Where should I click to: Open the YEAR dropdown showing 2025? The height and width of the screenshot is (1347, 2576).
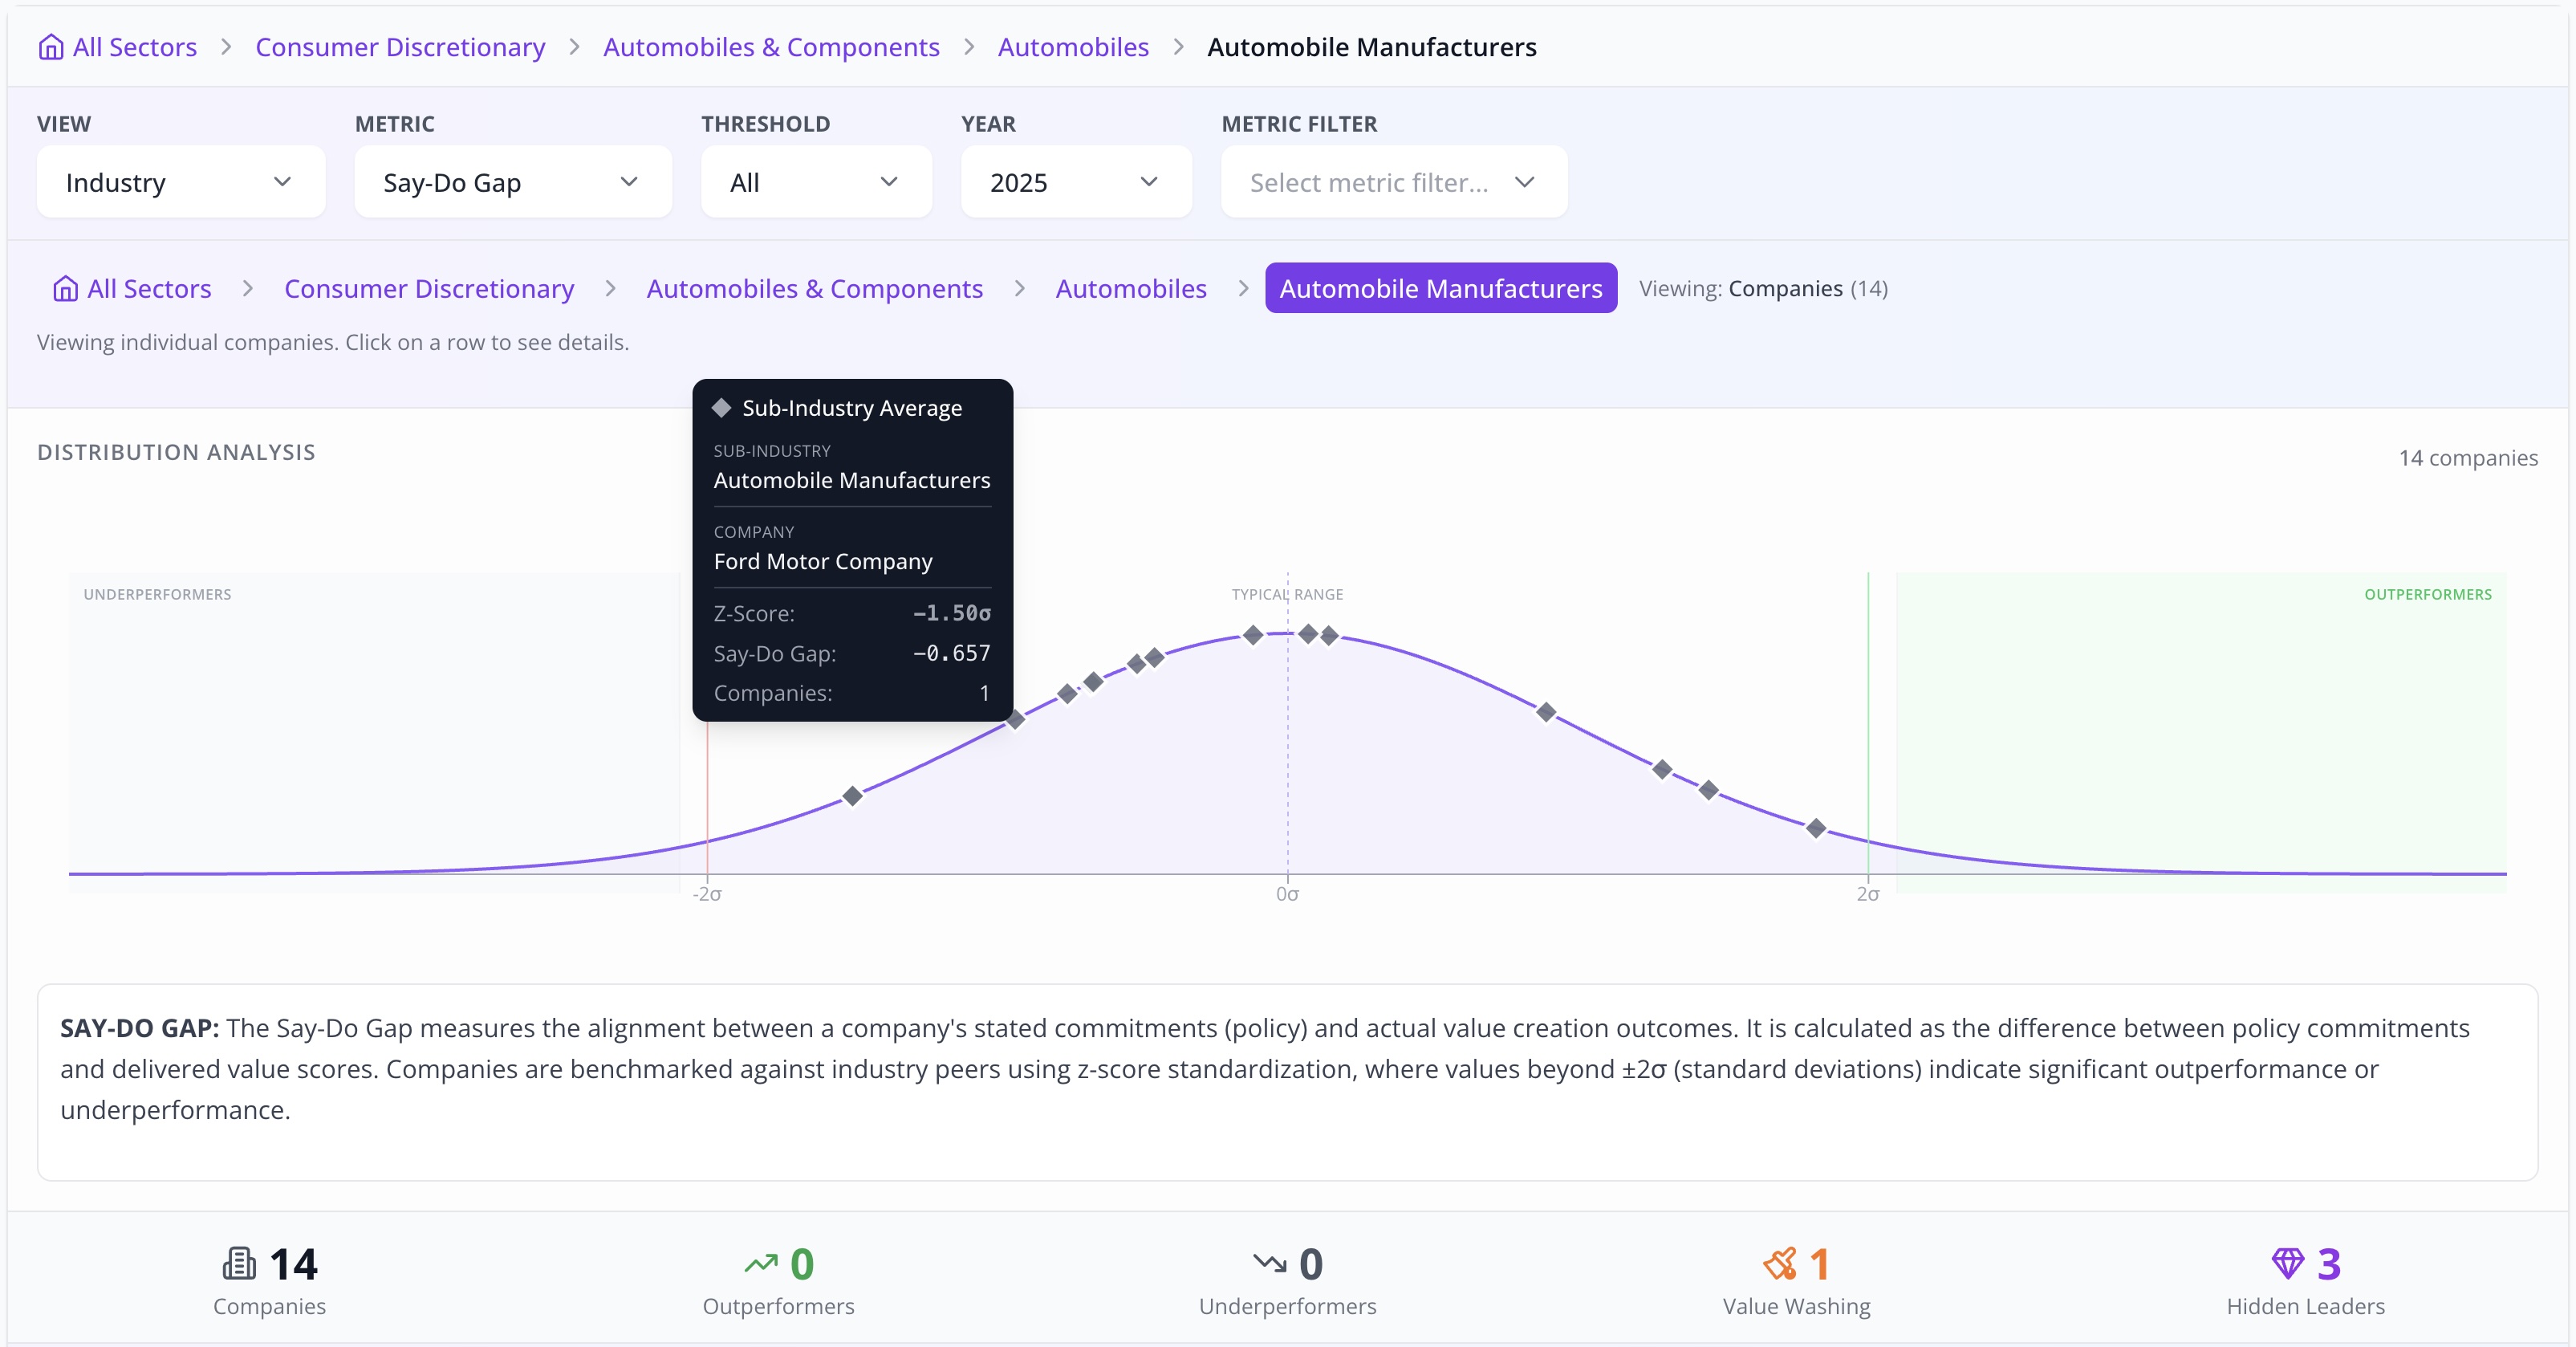(x=1076, y=182)
